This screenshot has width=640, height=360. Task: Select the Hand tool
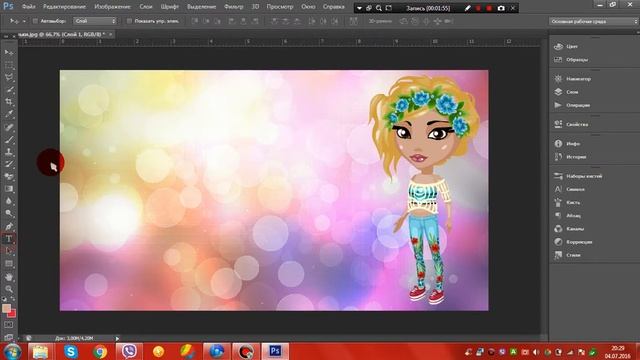pyautogui.click(x=9, y=277)
